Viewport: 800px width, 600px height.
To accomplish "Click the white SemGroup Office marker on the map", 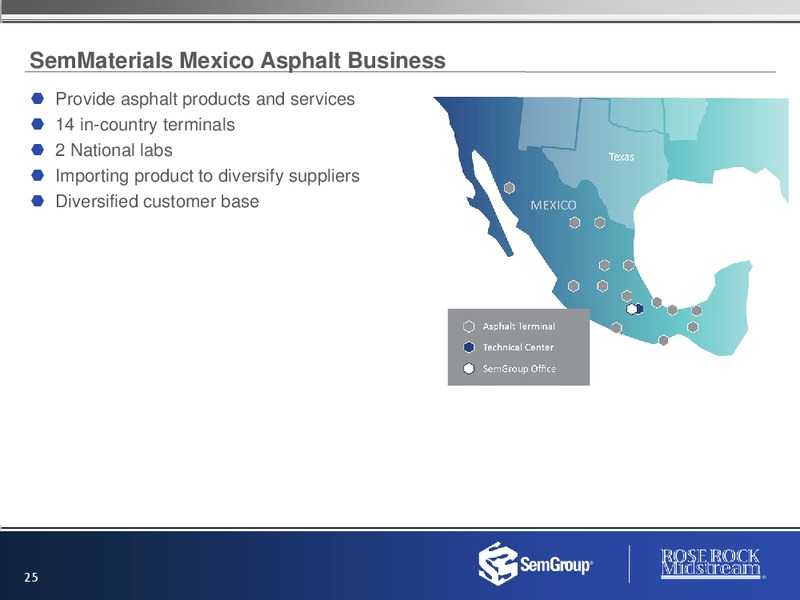I will tap(632, 309).
